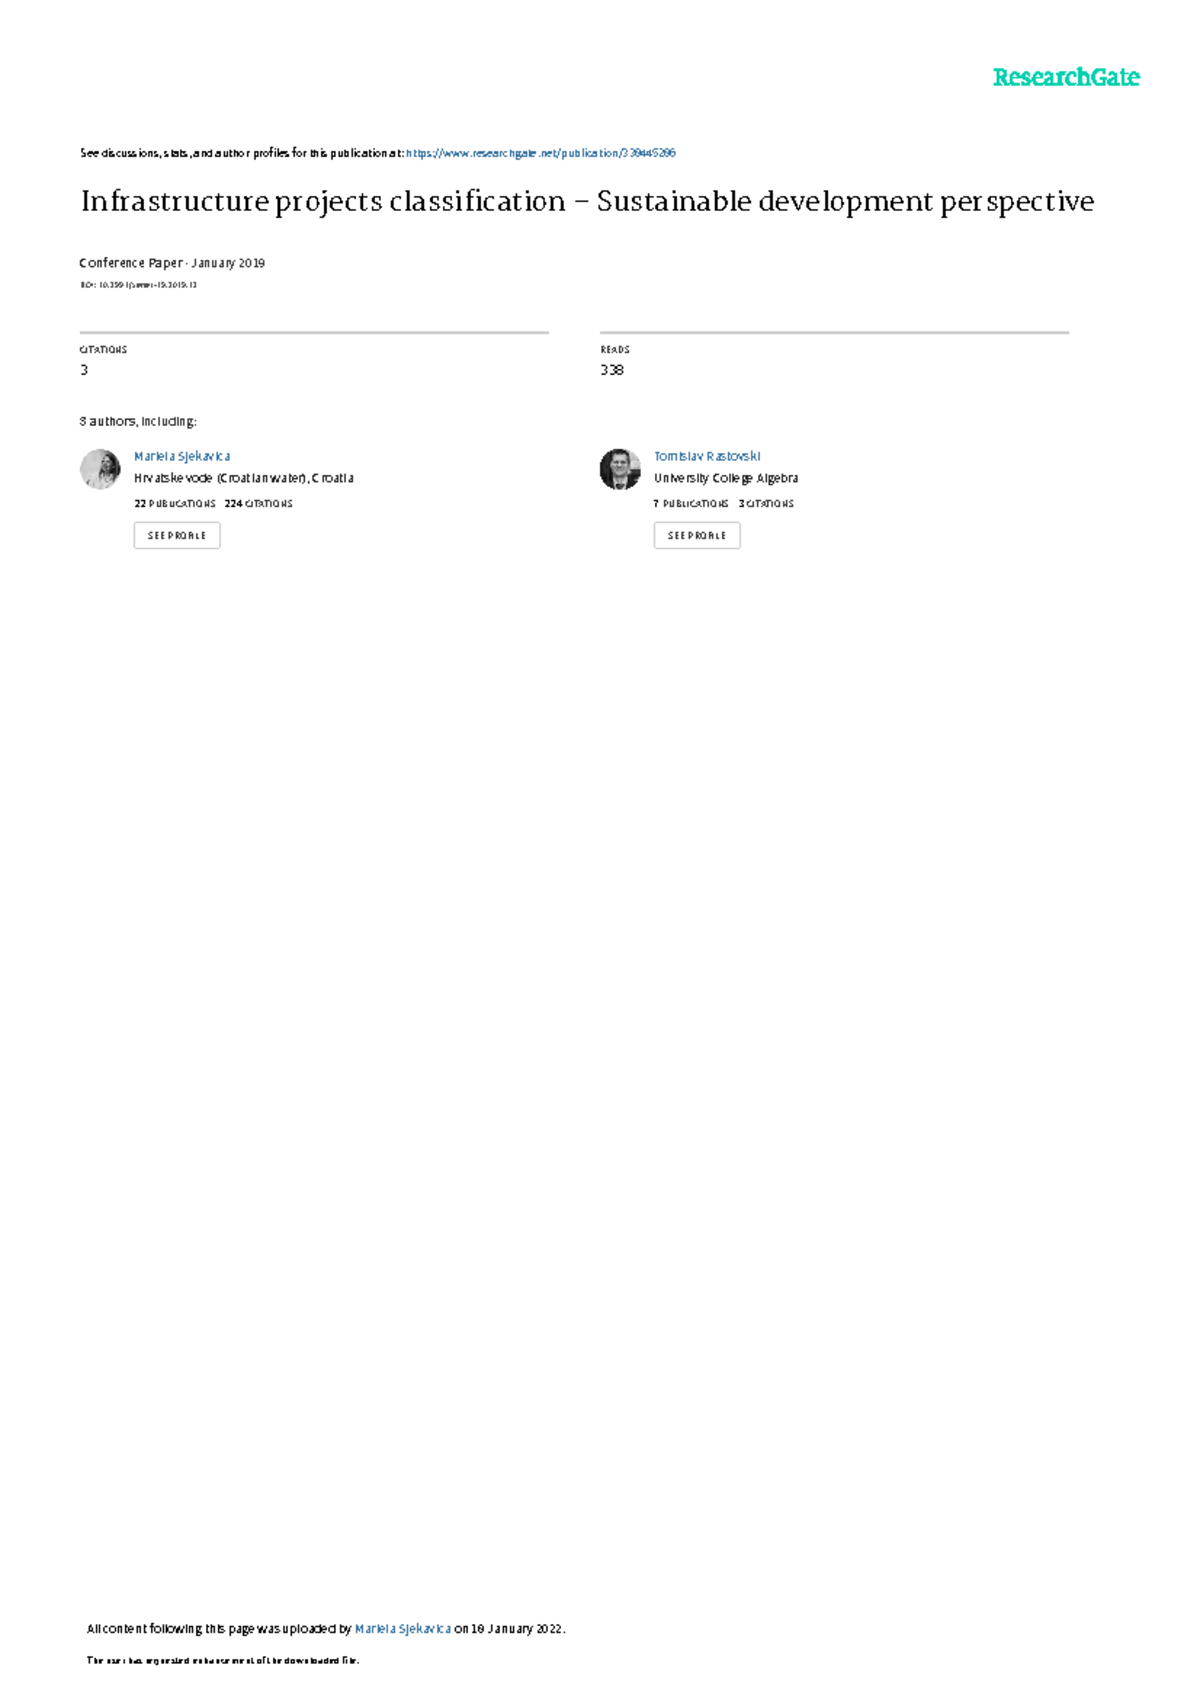Click See Profile under Mariela Sjekavica
This screenshot has height=1697, width=1200.
[x=177, y=536]
